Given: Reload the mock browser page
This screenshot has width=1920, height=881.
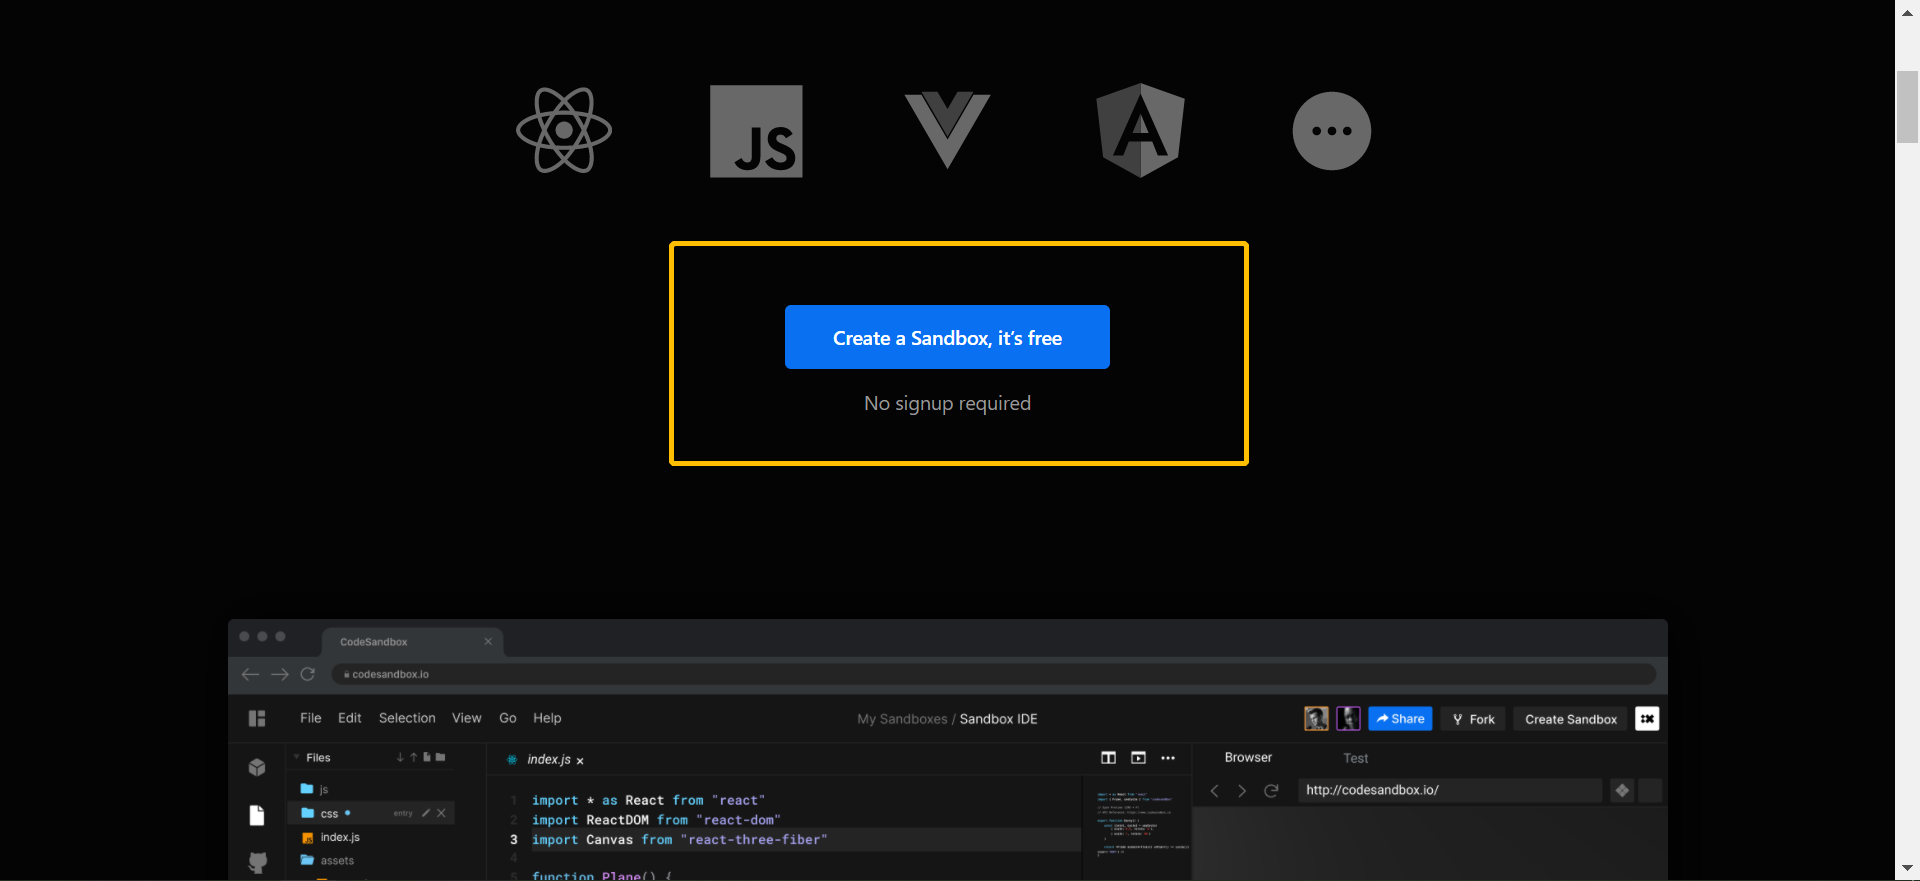Looking at the screenshot, I should point(308,674).
